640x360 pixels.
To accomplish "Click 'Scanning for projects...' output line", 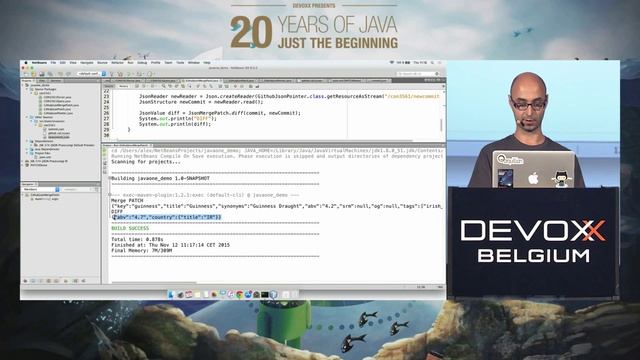I will [x=146, y=162].
